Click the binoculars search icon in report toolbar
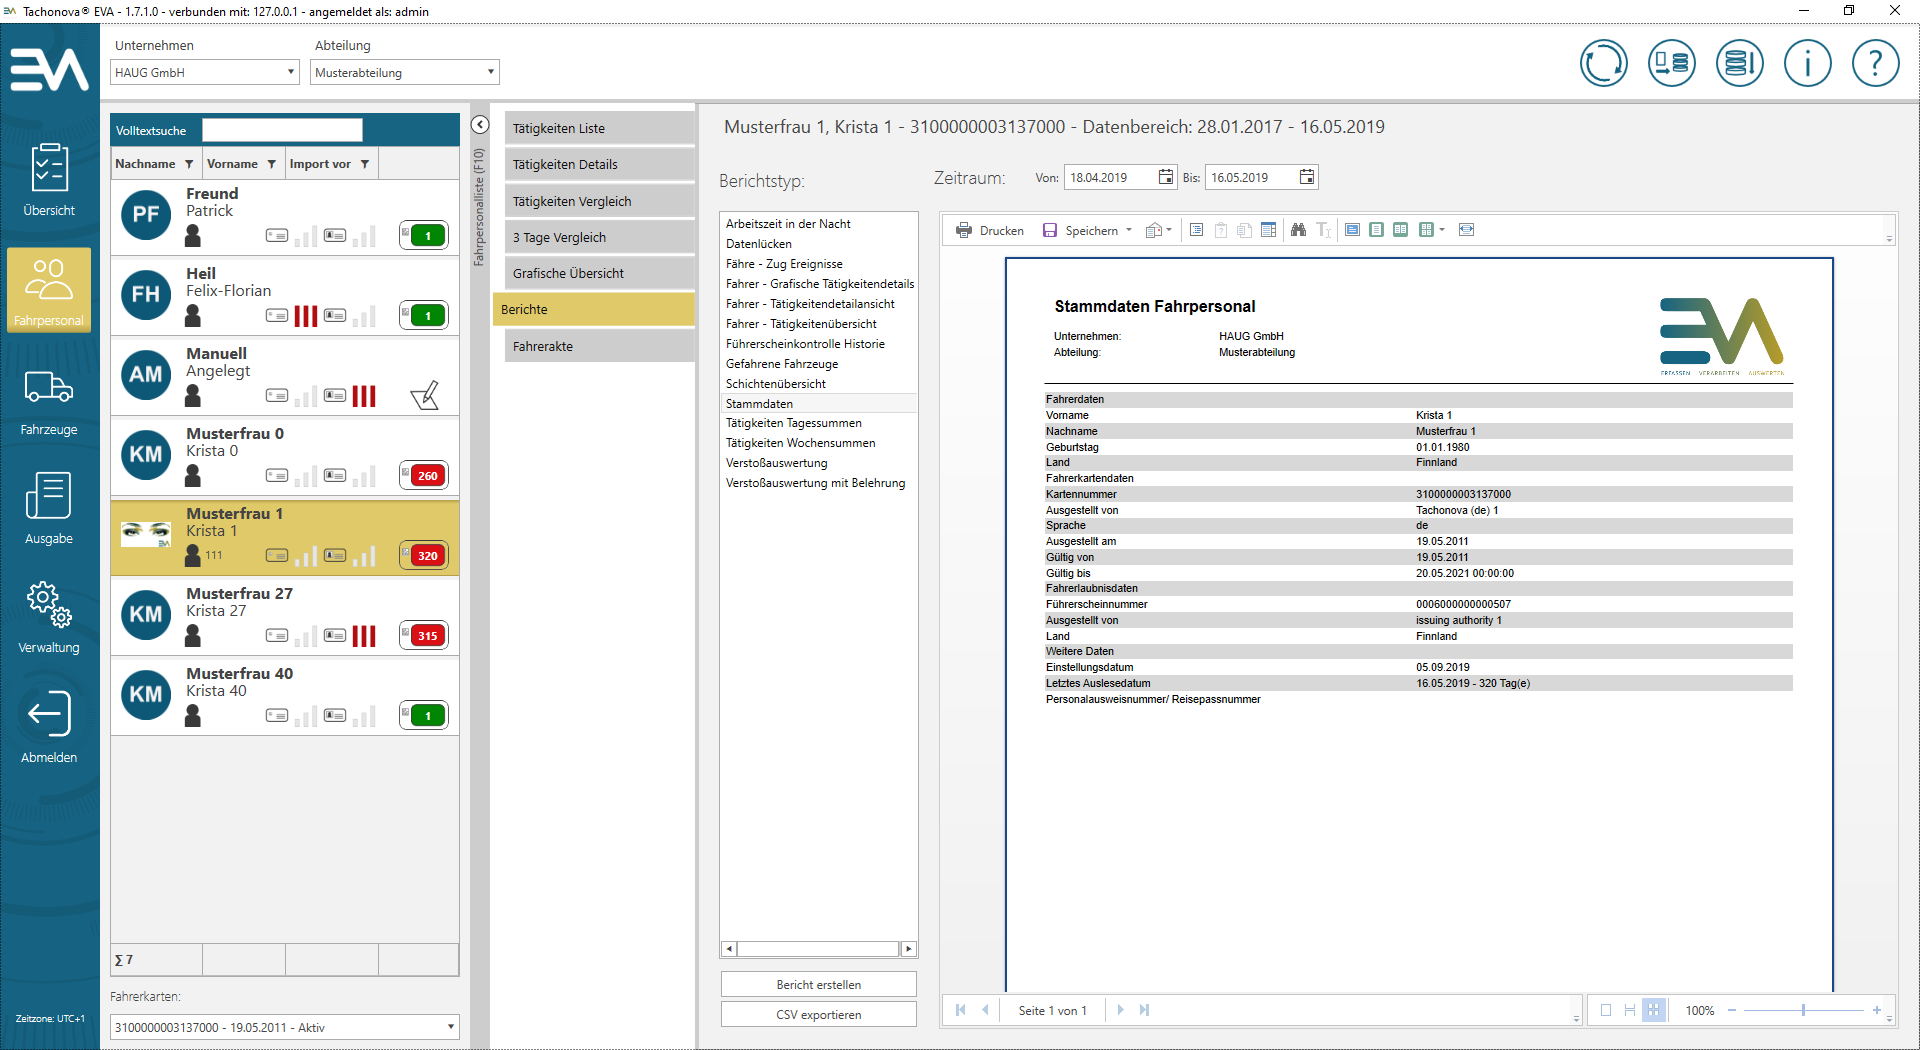This screenshot has height=1050, width=1920. point(1298,230)
